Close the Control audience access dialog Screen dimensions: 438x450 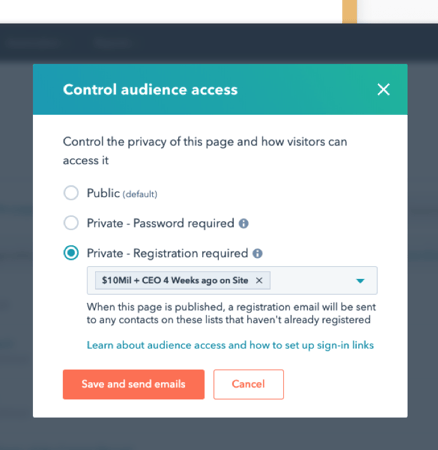click(x=383, y=90)
